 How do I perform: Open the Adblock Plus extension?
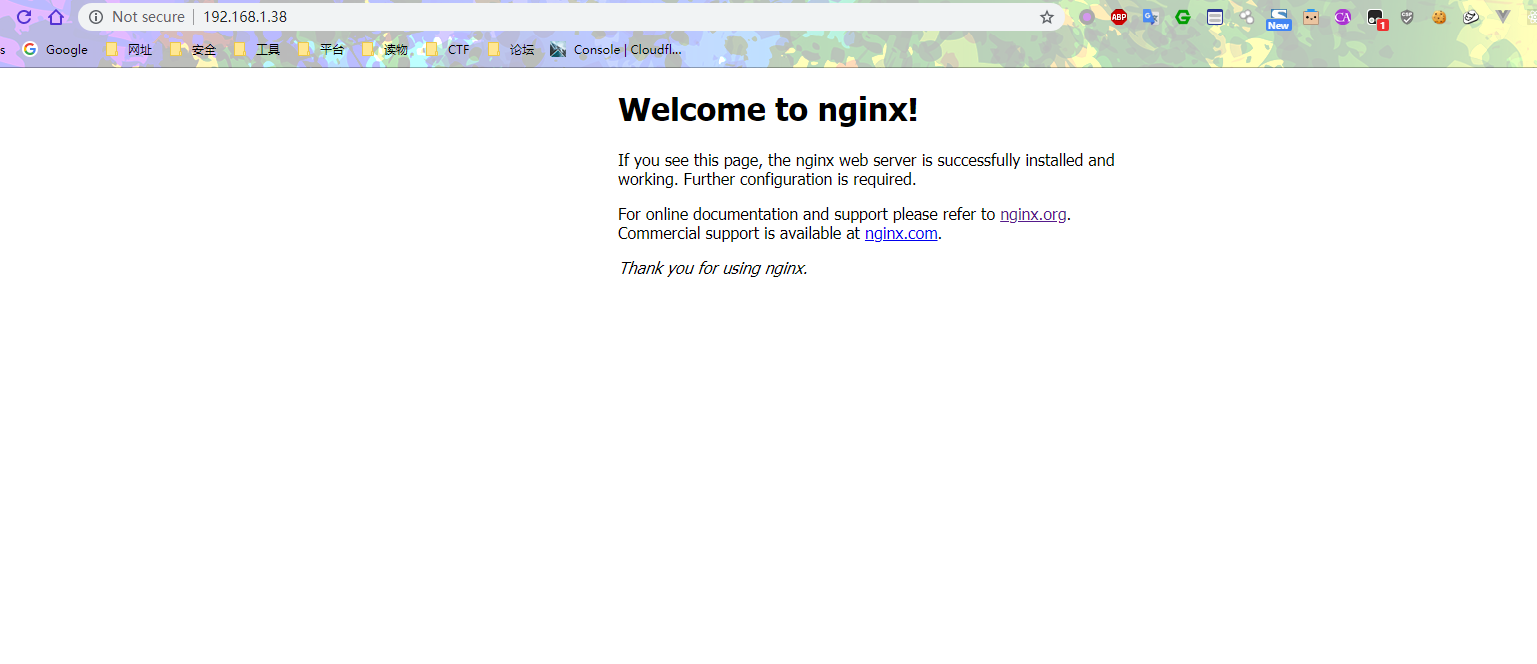click(1119, 17)
